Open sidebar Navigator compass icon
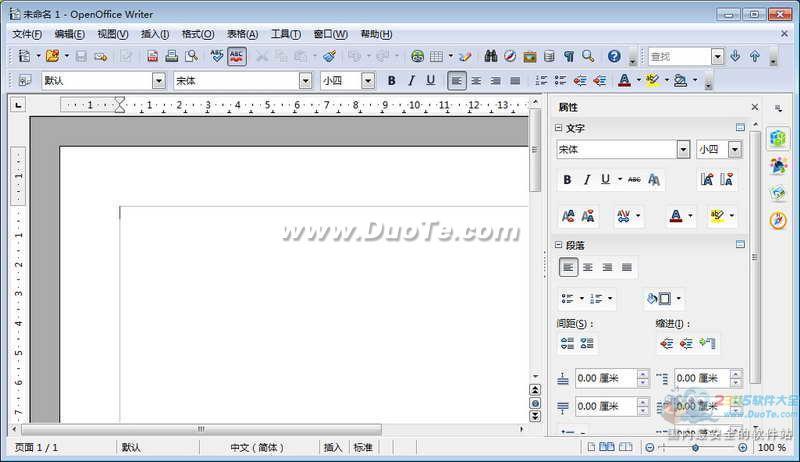The height and width of the screenshot is (462, 800). tap(778, 220)
